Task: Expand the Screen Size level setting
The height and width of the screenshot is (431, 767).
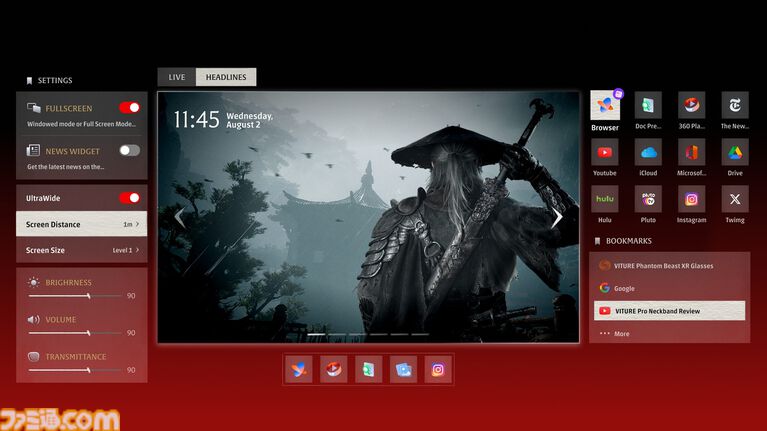Action: click(82, 250)
